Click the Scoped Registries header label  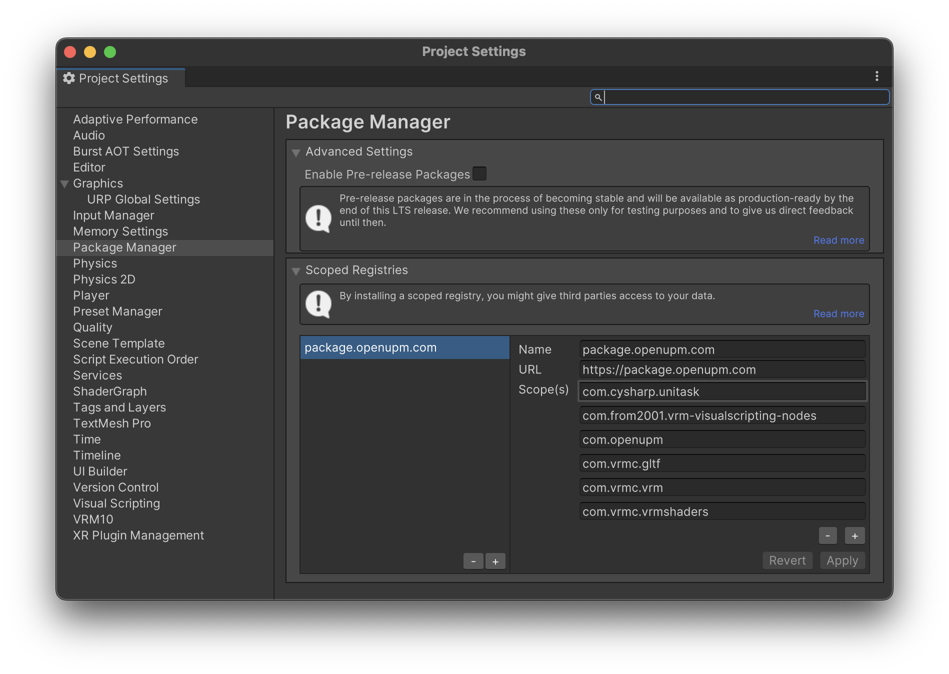click(356, 270)
